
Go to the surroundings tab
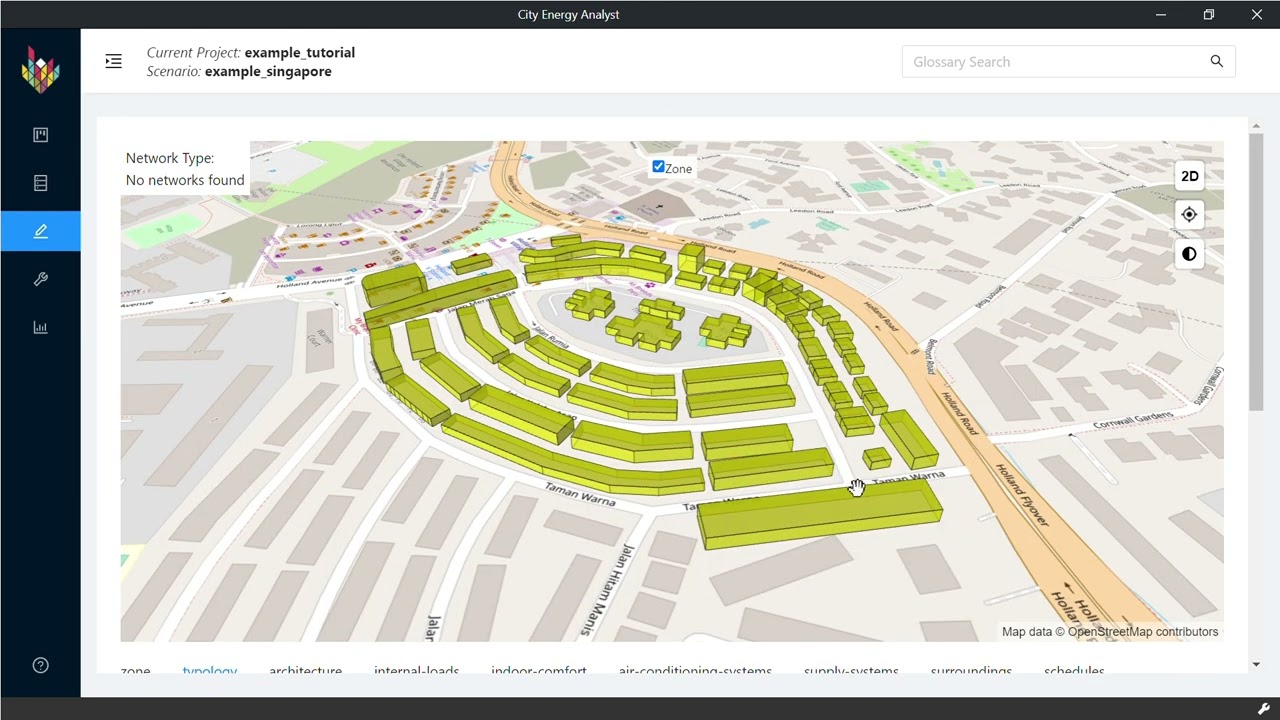(971, 671)
